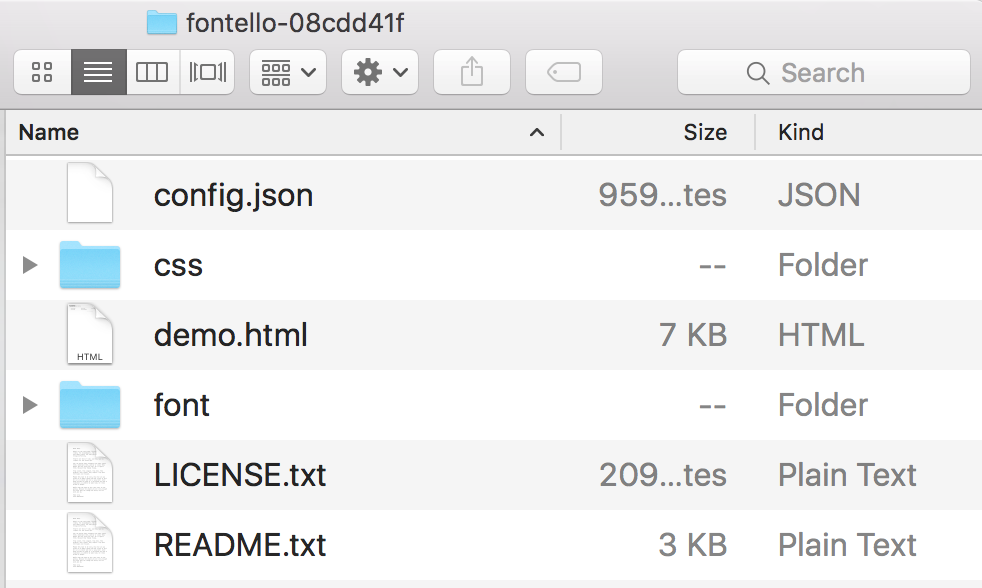Click the fontello folder title icon
The image size is (982, 588).
pyautogui.click(x=161, y=23)
